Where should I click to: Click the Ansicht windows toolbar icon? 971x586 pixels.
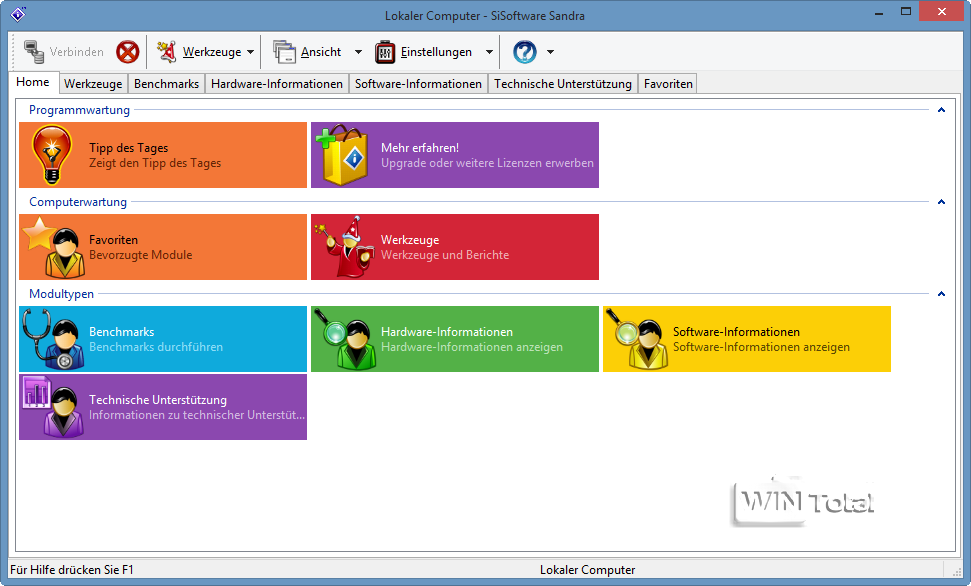[285, 52]
